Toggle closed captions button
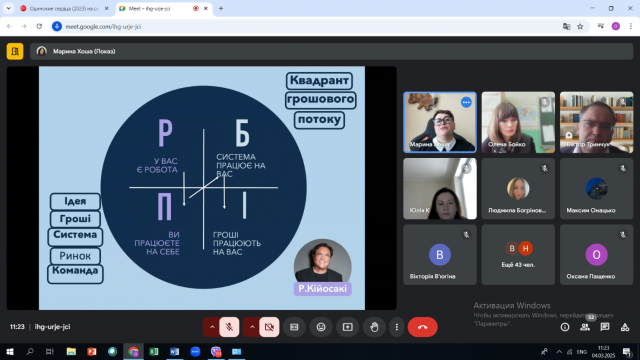The width and height of the screenshot is (640, 360). (x=294, y=327)
